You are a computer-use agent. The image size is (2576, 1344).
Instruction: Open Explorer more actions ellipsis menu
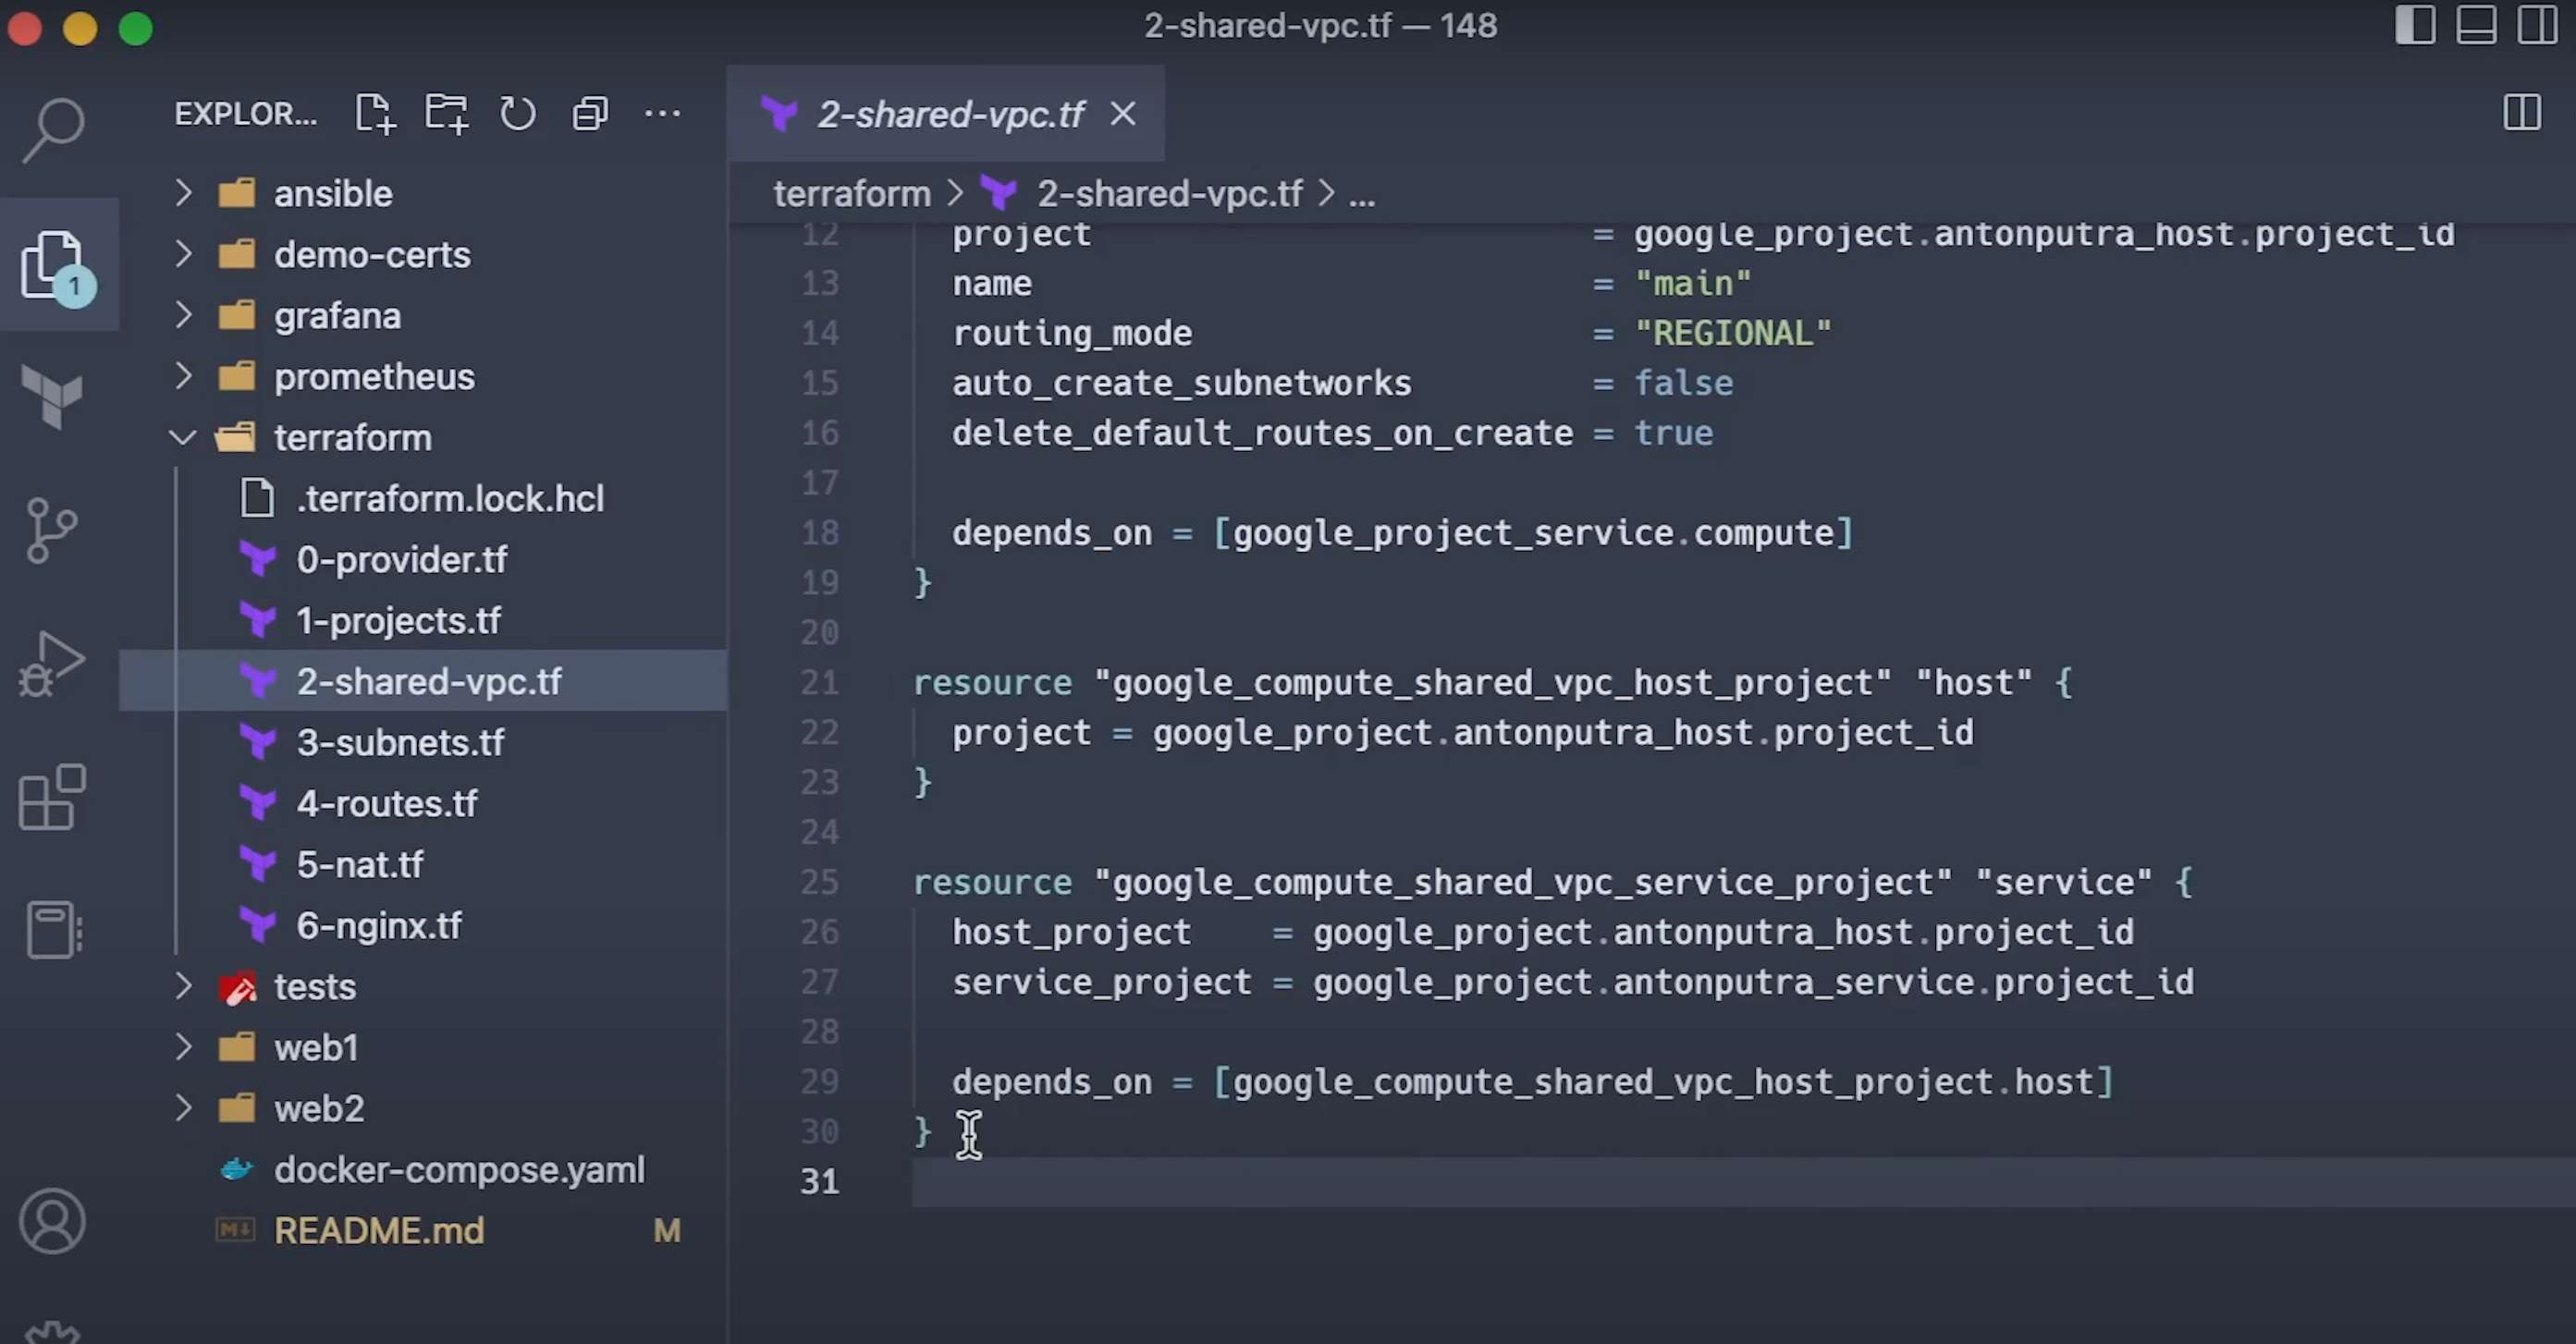[x=662, y=113]
